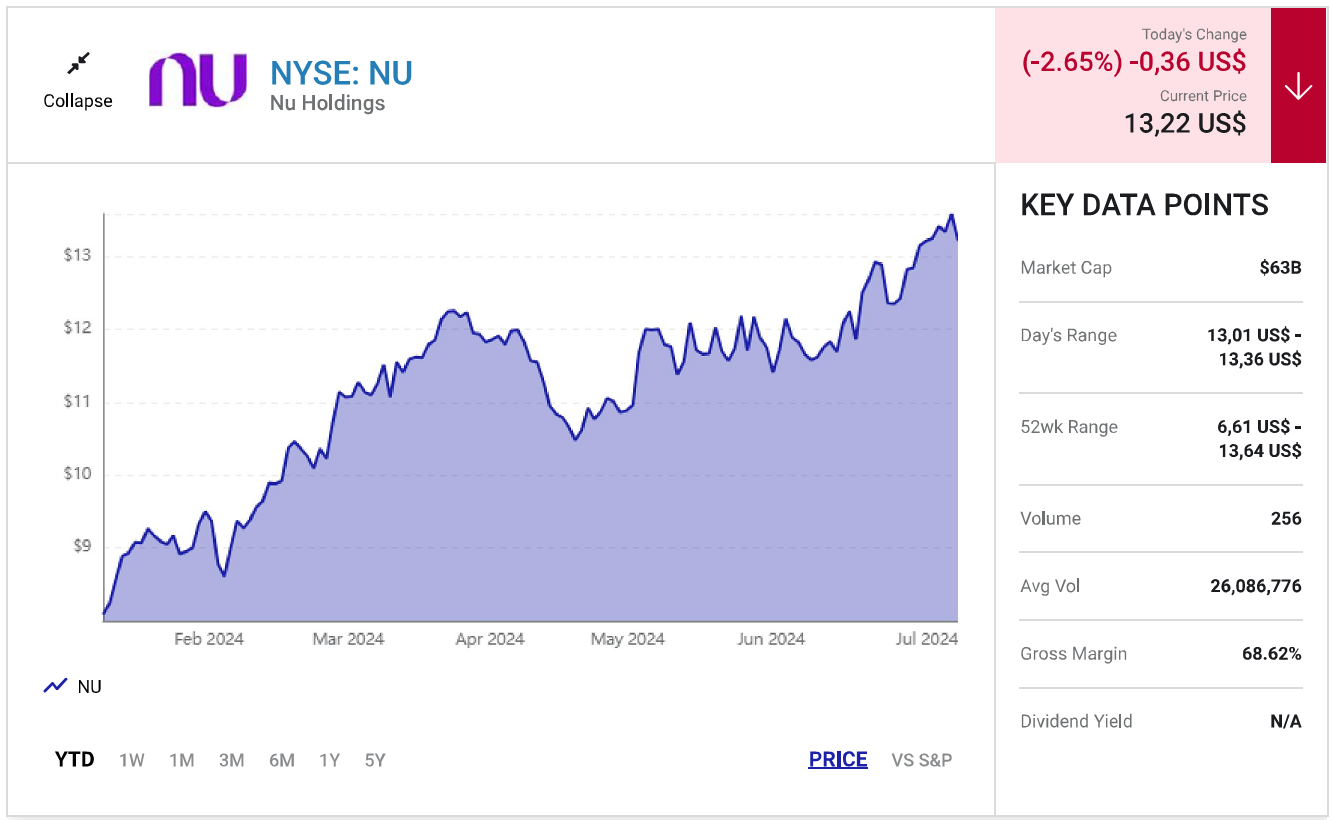Click the Collapse arrows icon
The height and width of the screenshot is (820, 1332).
[78, 64]
